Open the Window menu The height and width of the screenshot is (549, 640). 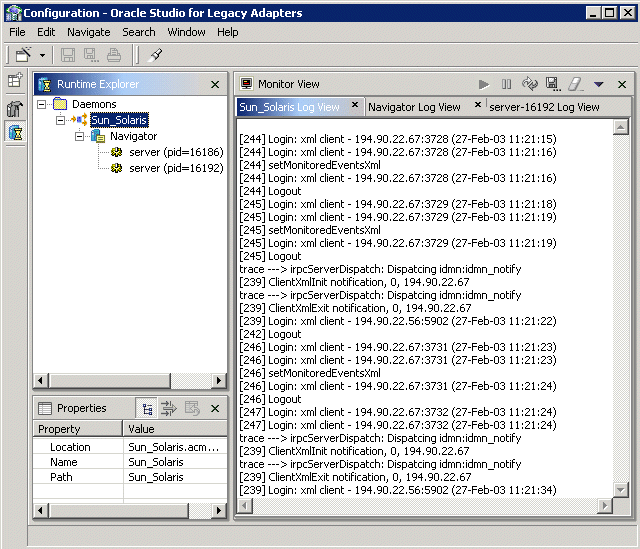click(x=187, y=32)
